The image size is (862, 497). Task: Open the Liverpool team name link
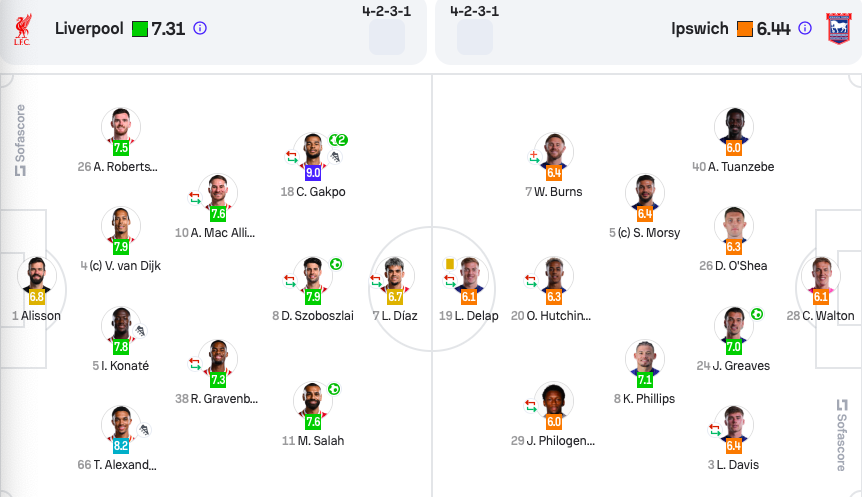tap(89, 29)
